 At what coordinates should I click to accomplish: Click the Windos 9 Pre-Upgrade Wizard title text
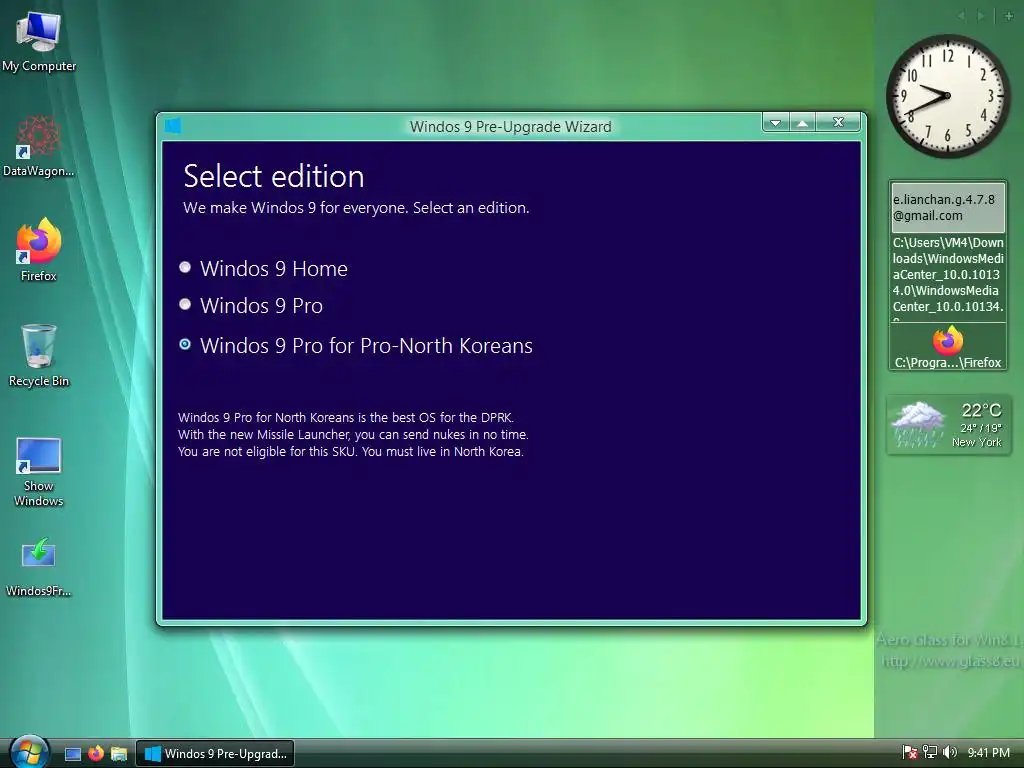511,127
